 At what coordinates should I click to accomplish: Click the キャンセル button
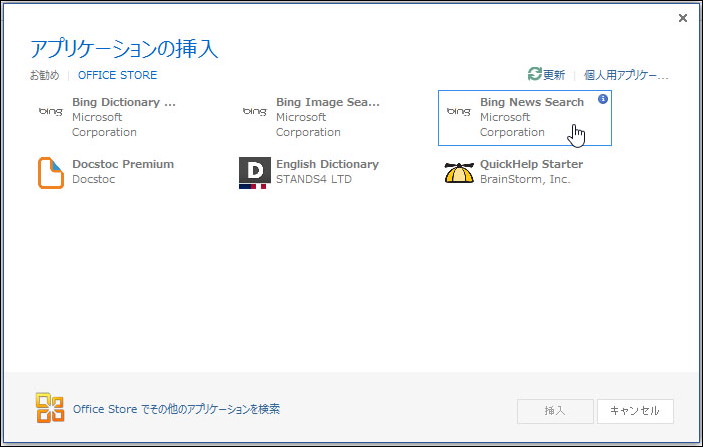pyautogui.click(x=635, y=411)
